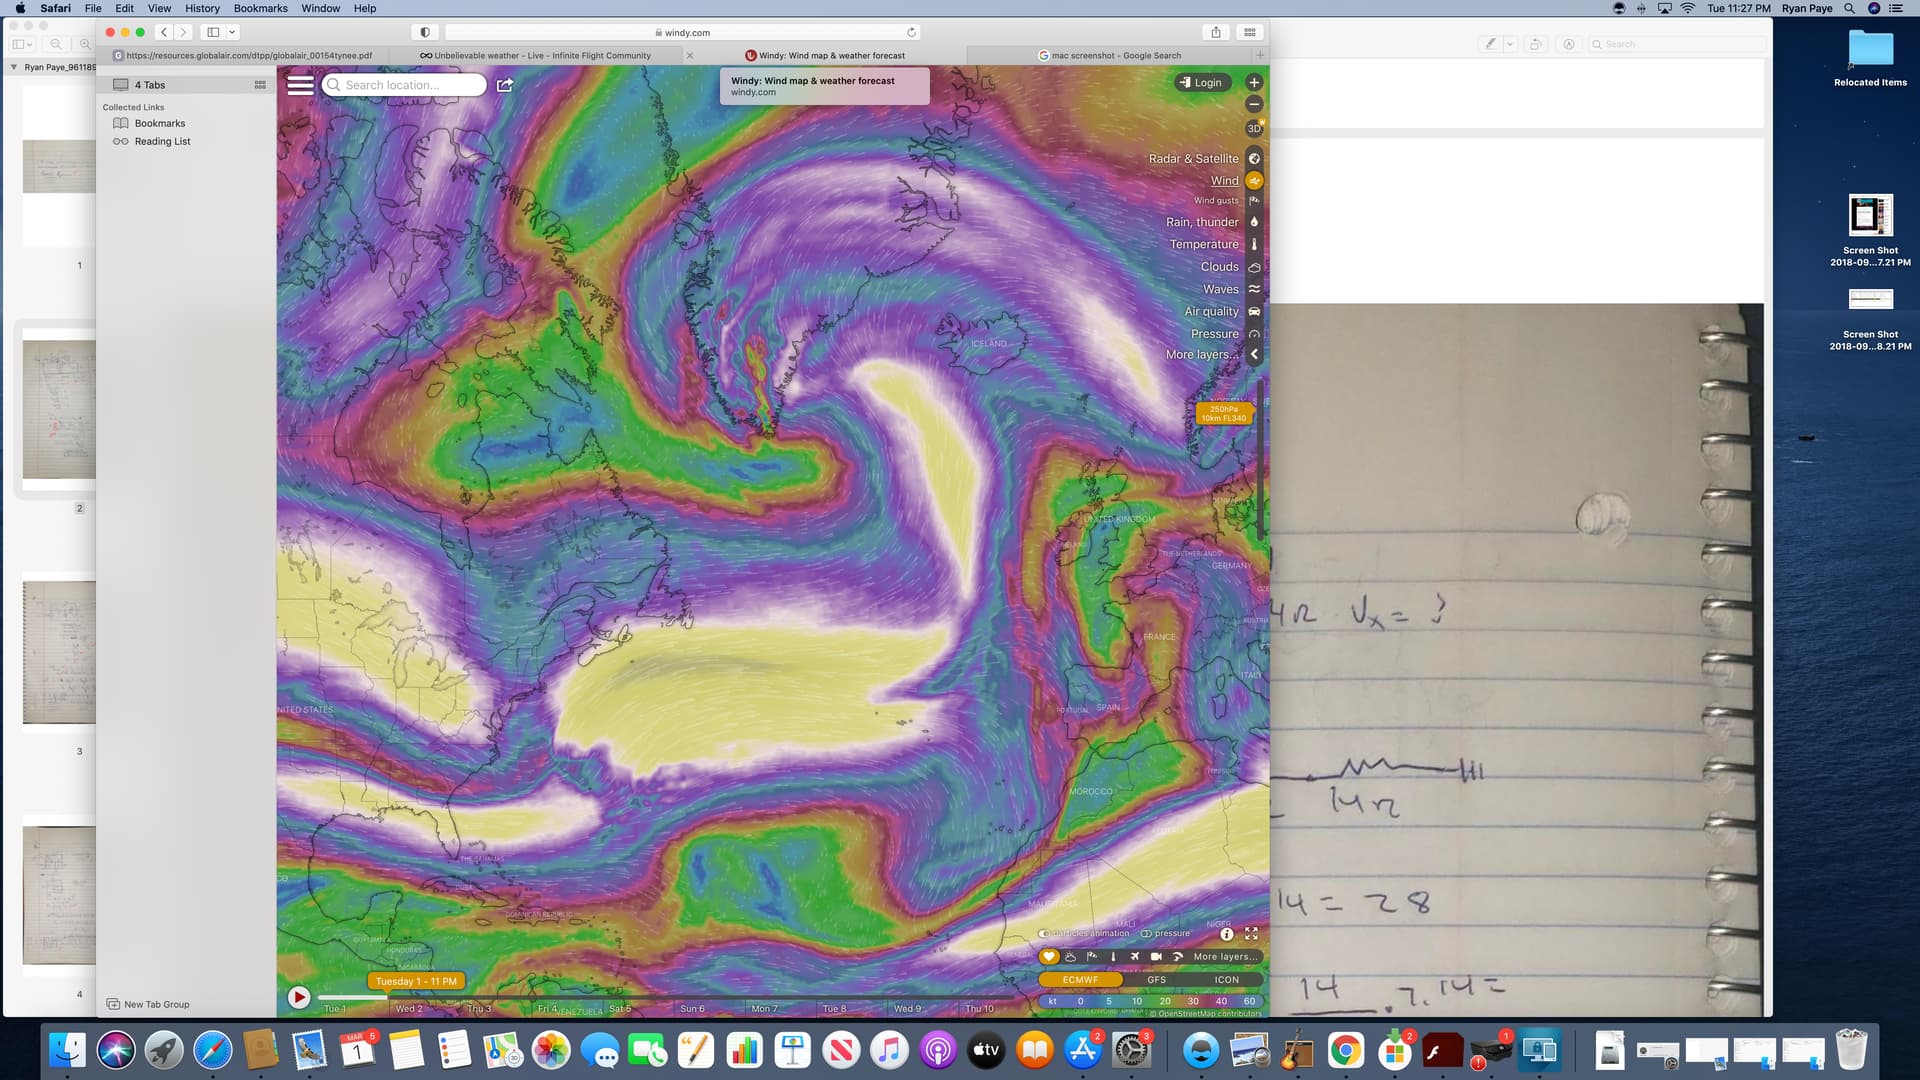The width and height of the screenshot is (1920, 1080).
Task: Click the Search location field
Action: [x=405, y=85]
